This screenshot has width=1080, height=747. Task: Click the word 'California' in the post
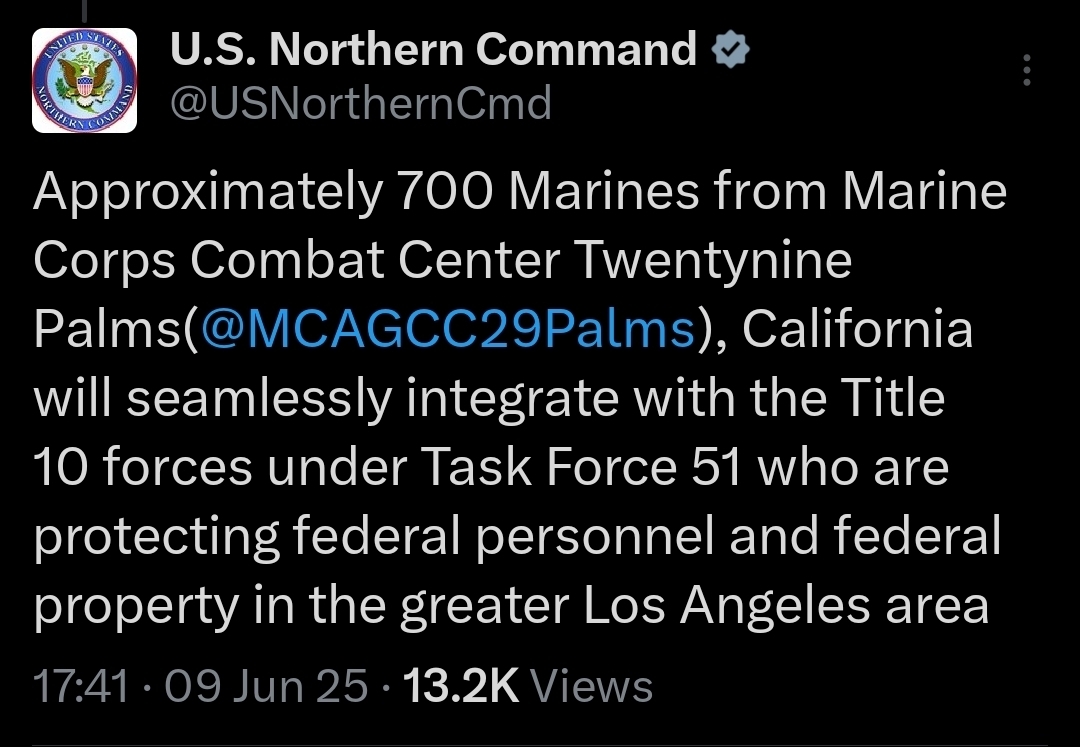pyautogui.click(x=857, y=329)
